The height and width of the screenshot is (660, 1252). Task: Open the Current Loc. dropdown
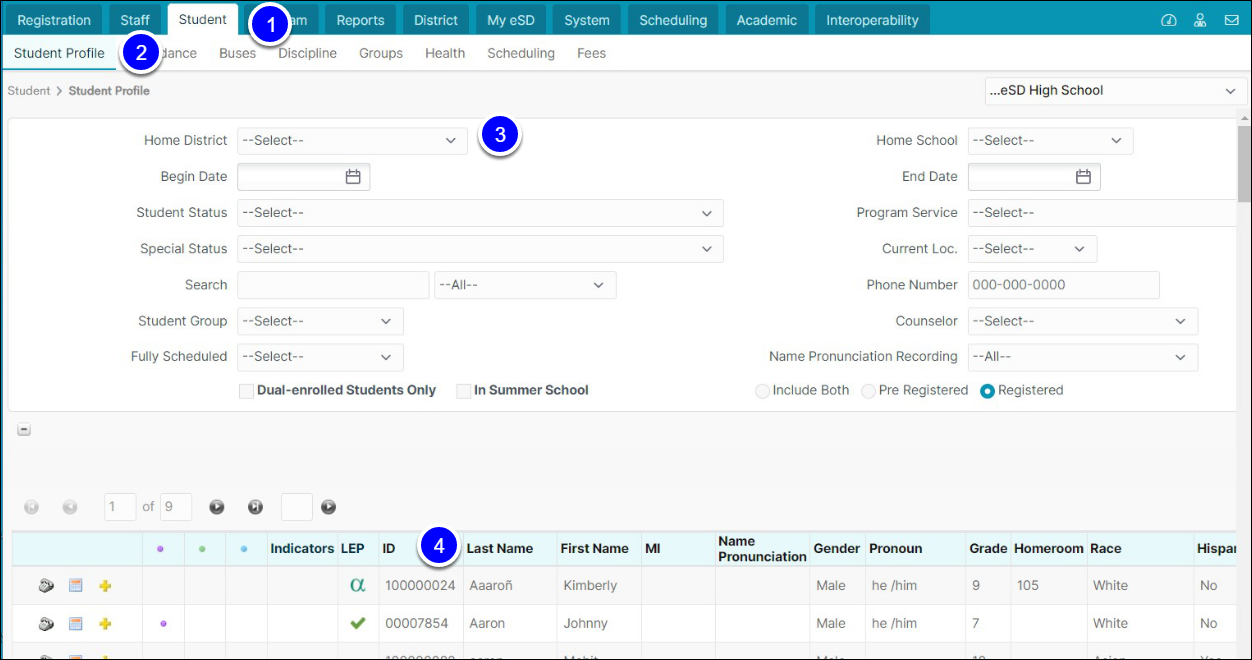point(1032,249)
